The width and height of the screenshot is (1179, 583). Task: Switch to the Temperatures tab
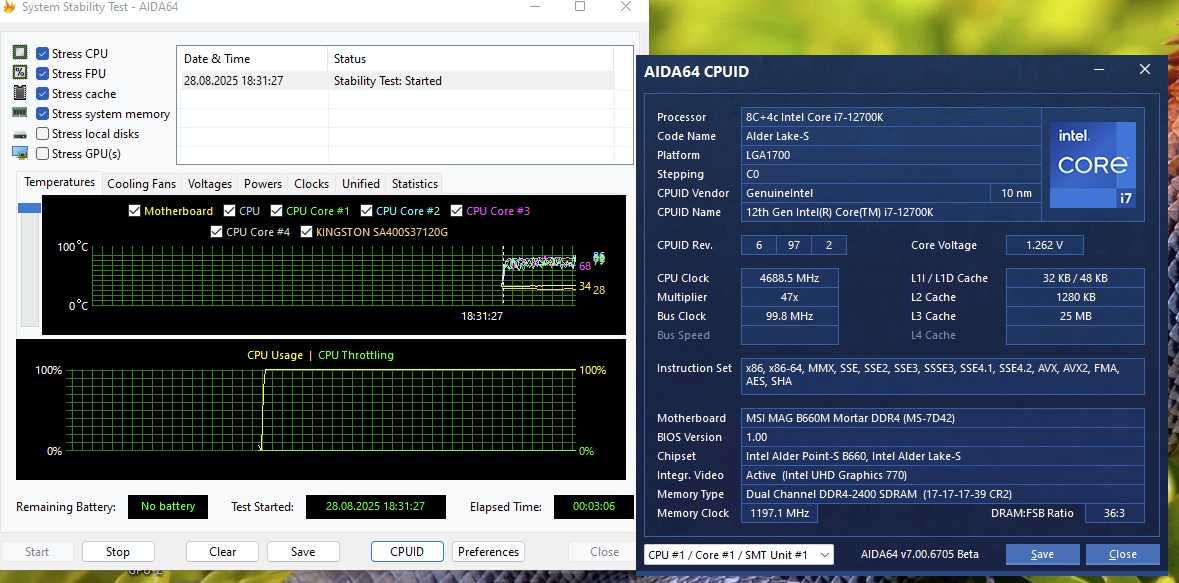click(59, 182)
